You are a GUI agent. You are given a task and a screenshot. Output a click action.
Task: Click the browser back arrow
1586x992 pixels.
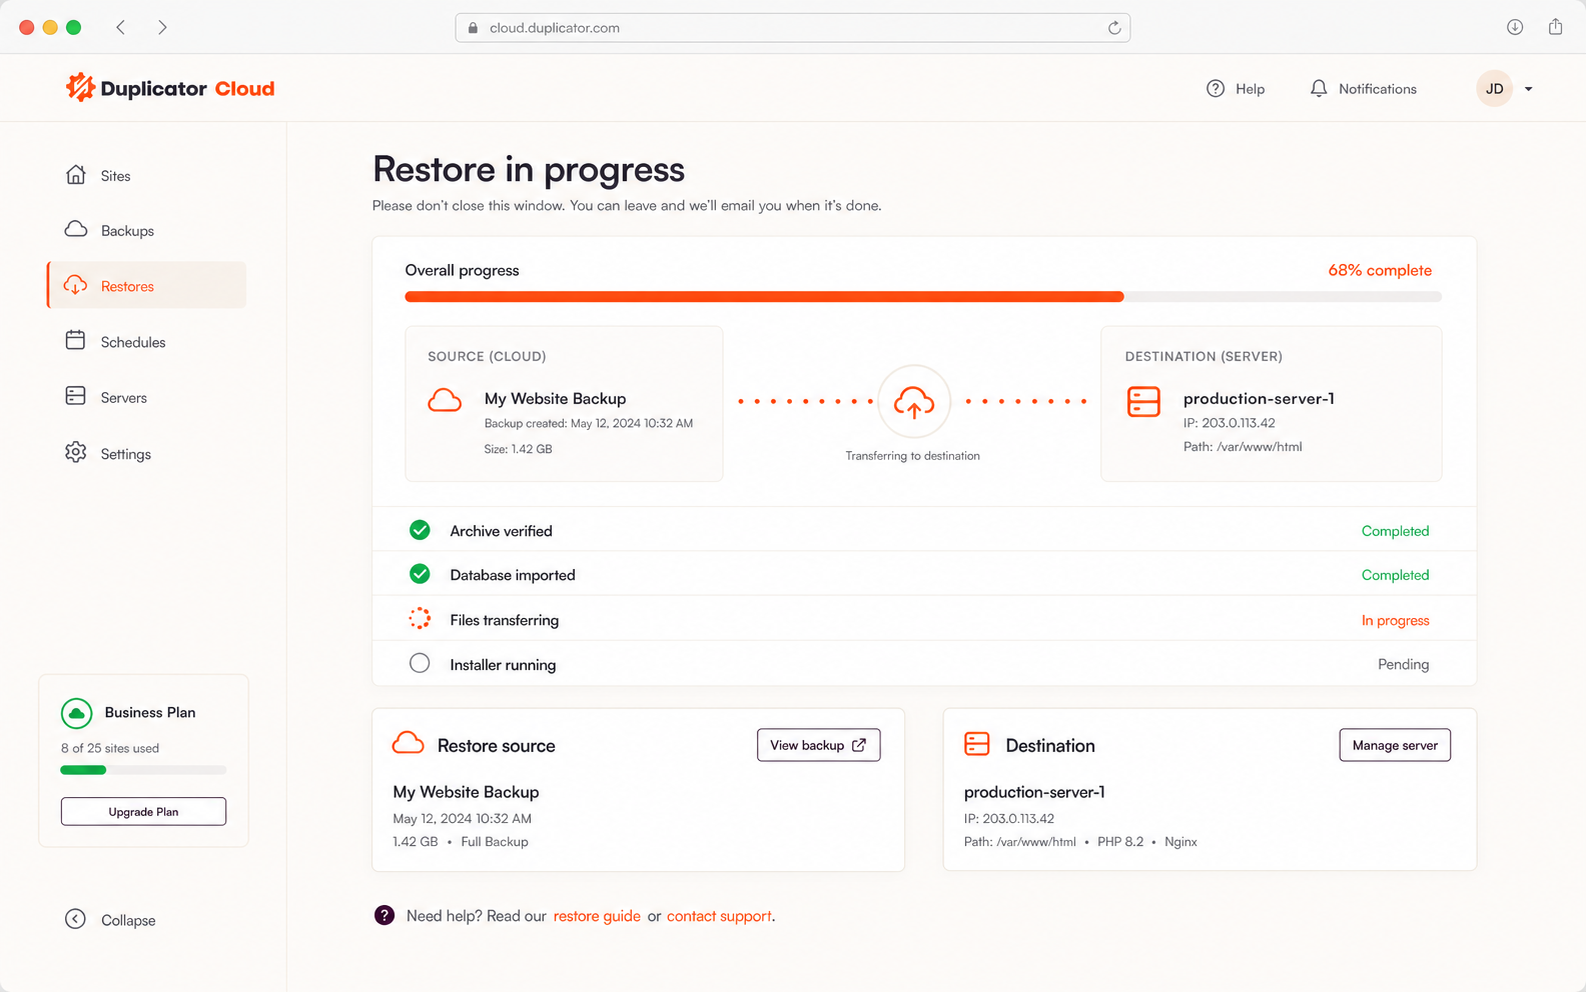(x=121, y=27)
